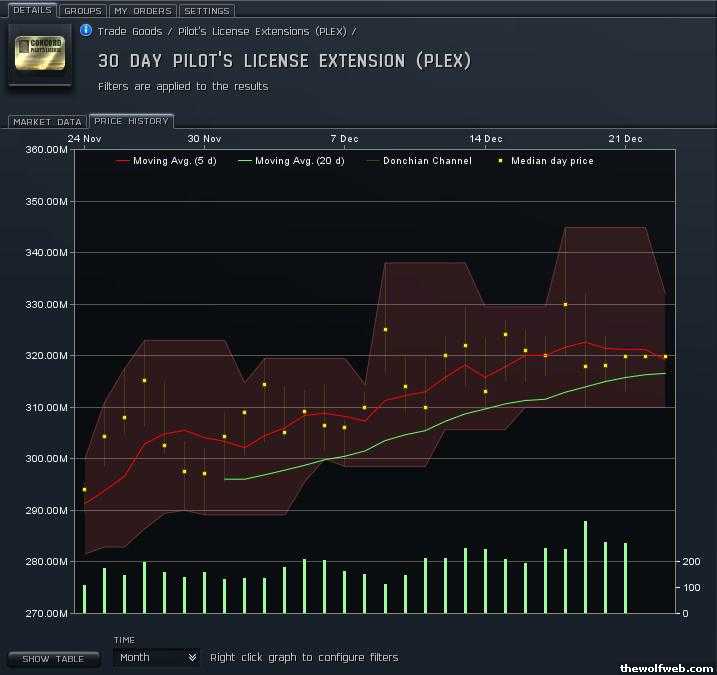The image size is (717, 675).
Task: Click the 30 Day Pilot's License Extension title
Action: click(x=284, y=61)
